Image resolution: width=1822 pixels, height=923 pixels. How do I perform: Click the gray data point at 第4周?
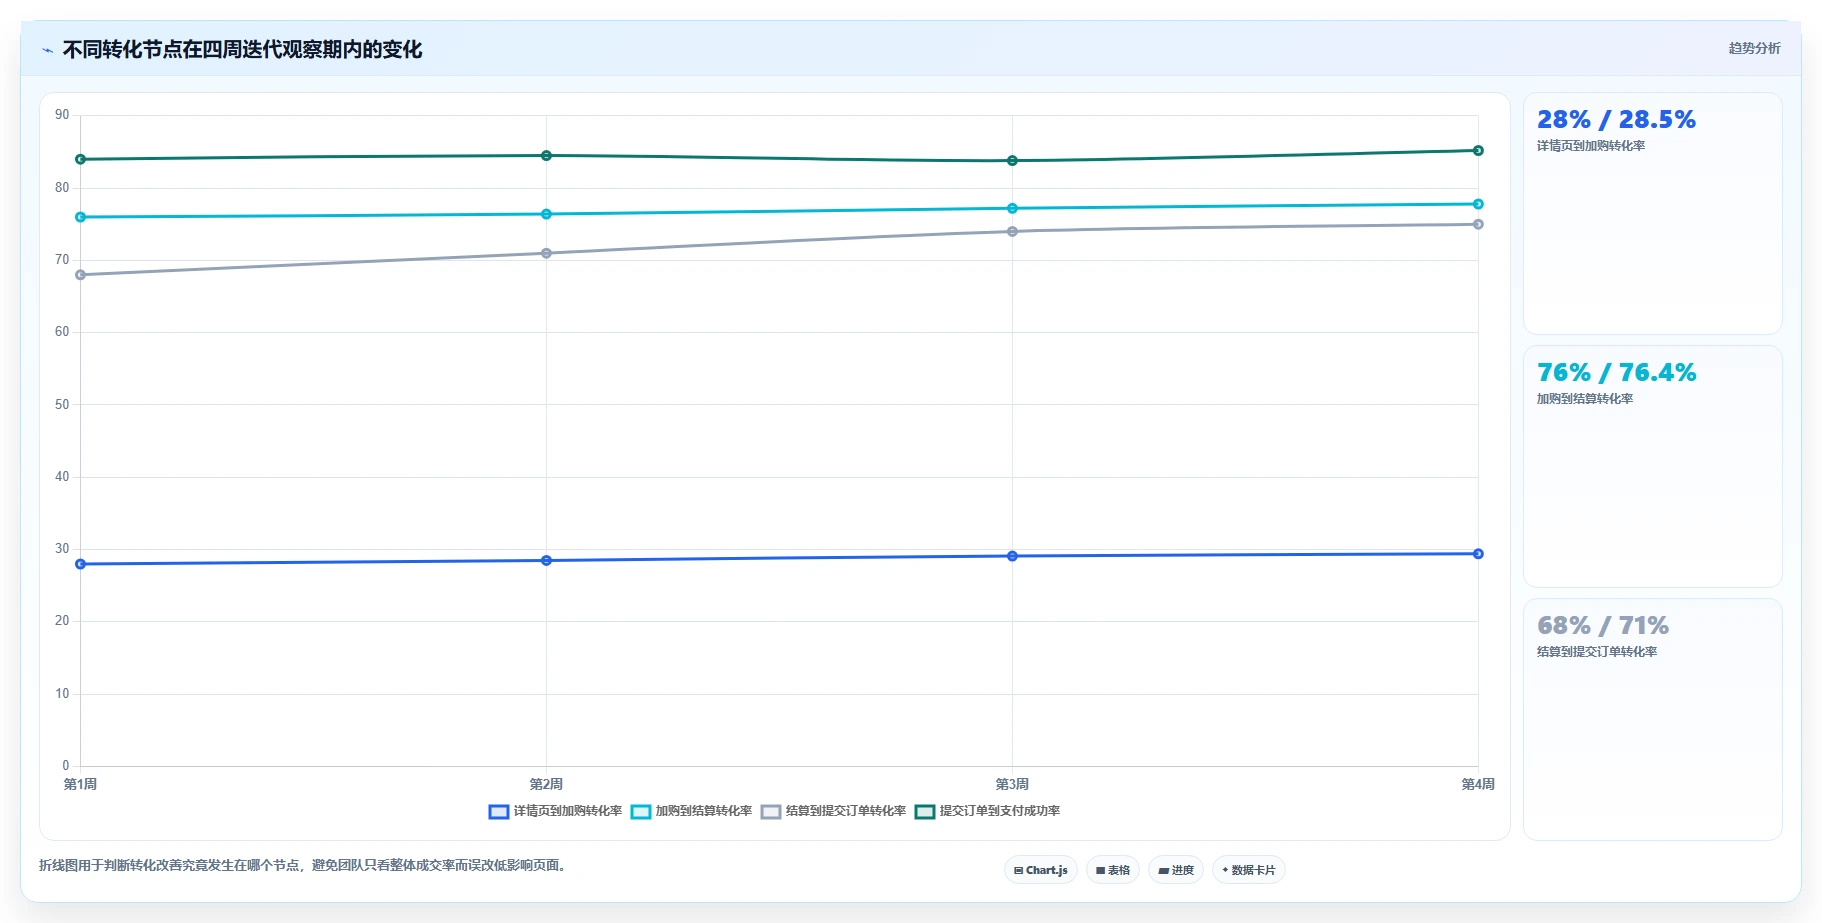(1478, 224)
